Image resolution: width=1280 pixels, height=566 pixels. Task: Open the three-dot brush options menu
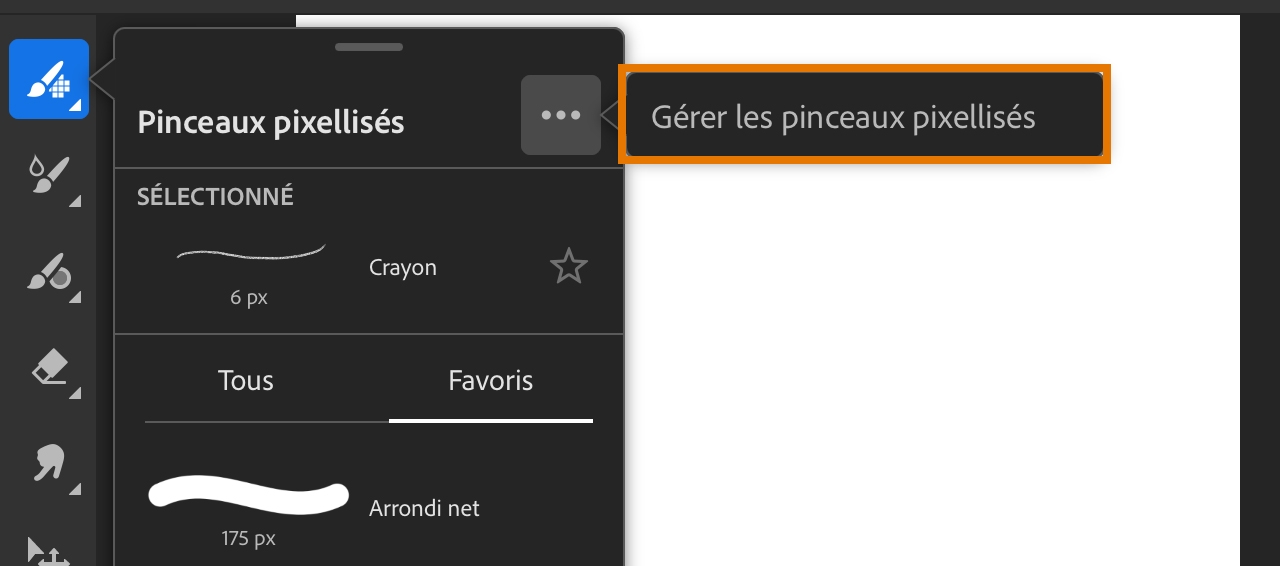tap(561, 115)
